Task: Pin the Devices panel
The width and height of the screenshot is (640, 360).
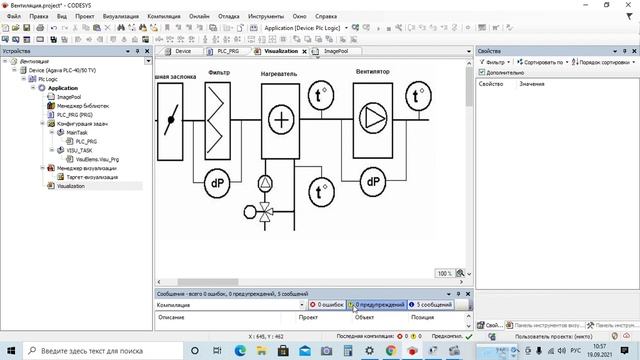Action: tap(138, 51)
